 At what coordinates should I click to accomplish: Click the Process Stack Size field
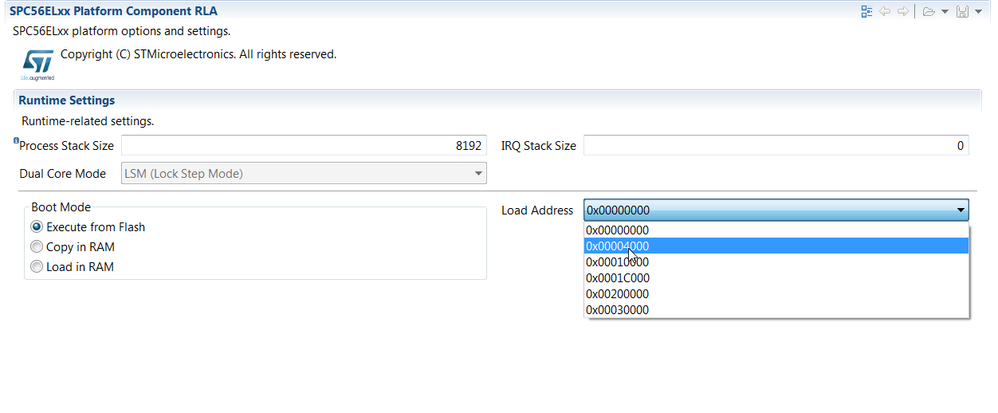tap(304, 145)
